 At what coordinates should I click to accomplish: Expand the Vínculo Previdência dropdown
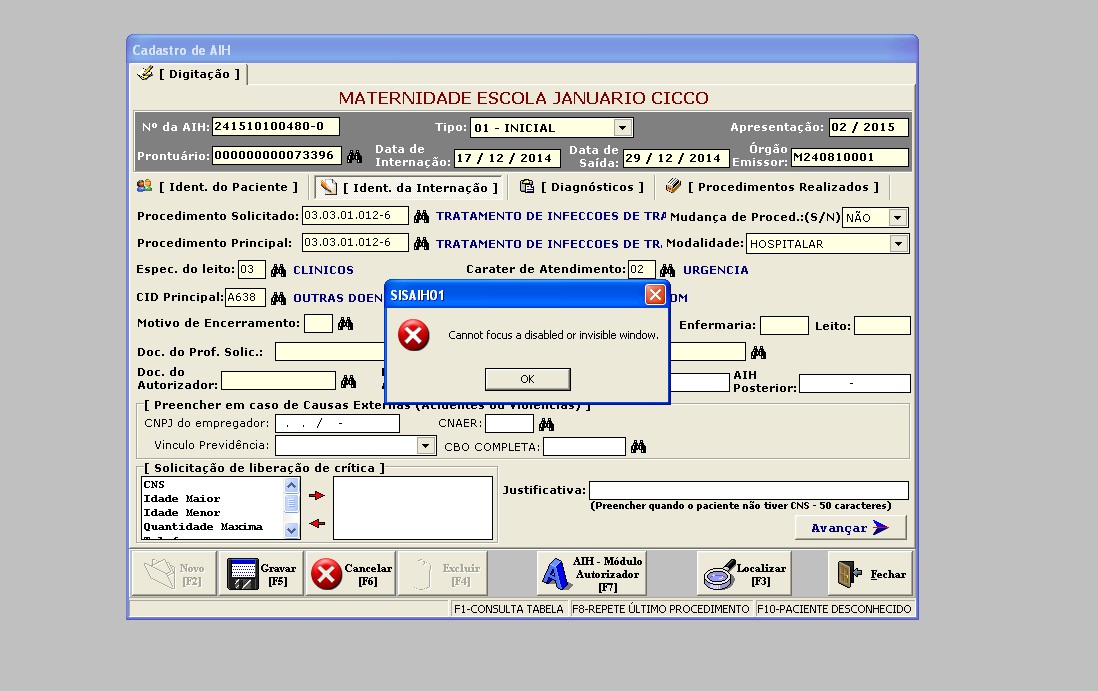(x=426, y=446)
